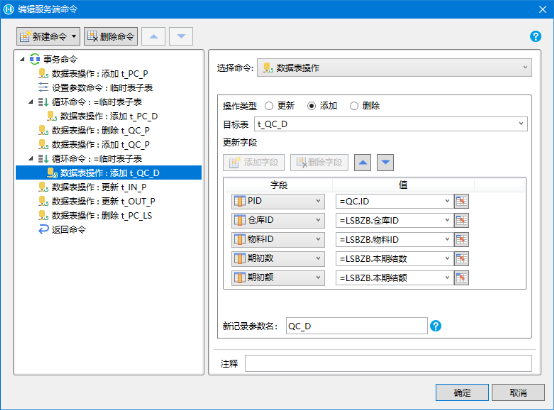Screen dimensions: 554x410
Task: Select the 删除 operation type radio
Action: (354, 106)
